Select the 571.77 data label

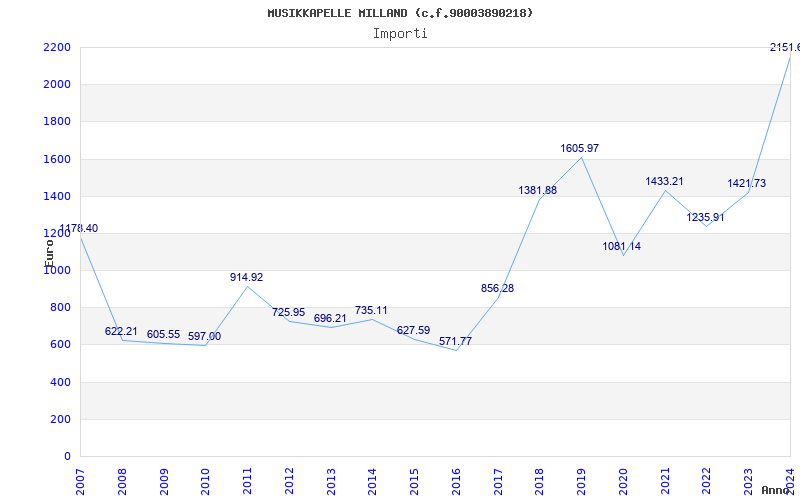pyautogui.click(x=455, y=341)
